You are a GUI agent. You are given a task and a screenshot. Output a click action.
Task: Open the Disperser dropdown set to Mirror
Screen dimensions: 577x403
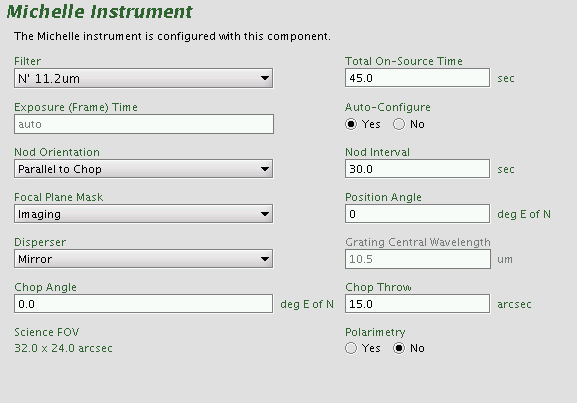[x=144, y=259]
